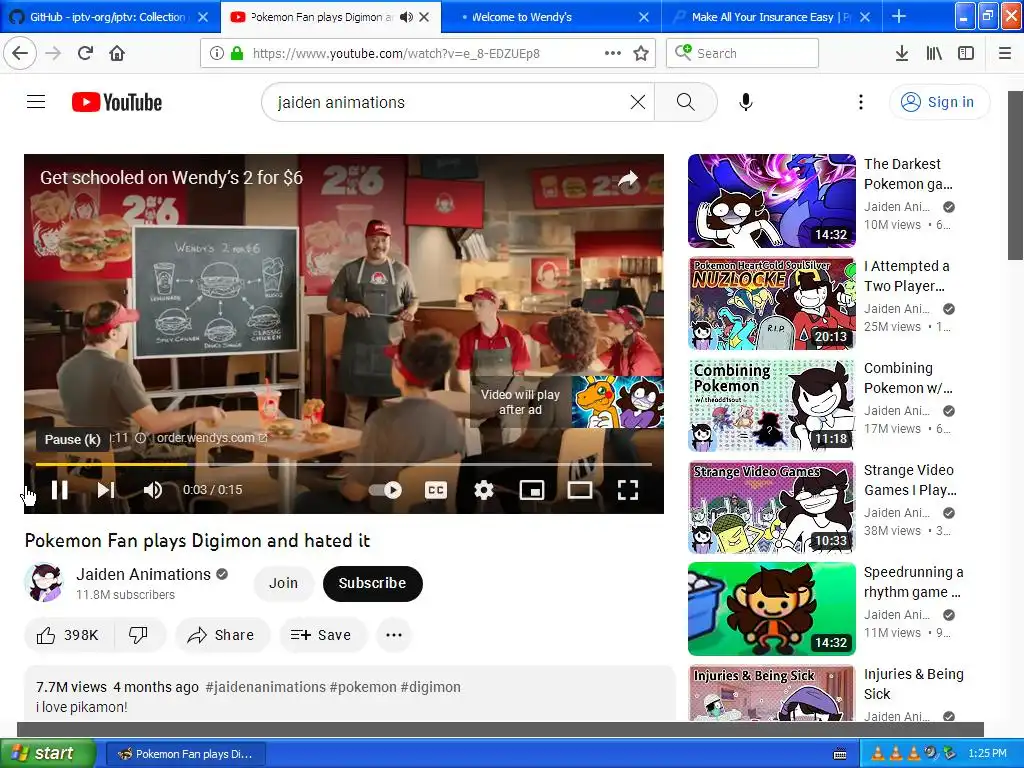Click the #jaidenanimations hashtag
The height and width of the screenshot is (768, 1024).
coord(265,687)
